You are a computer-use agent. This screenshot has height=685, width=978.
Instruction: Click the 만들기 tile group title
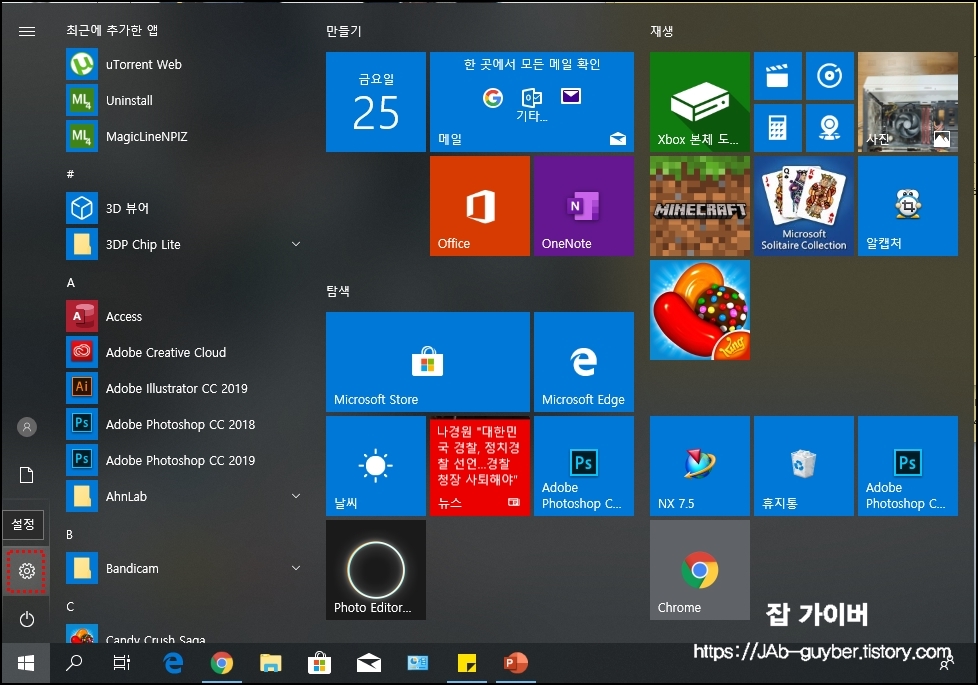344,31
